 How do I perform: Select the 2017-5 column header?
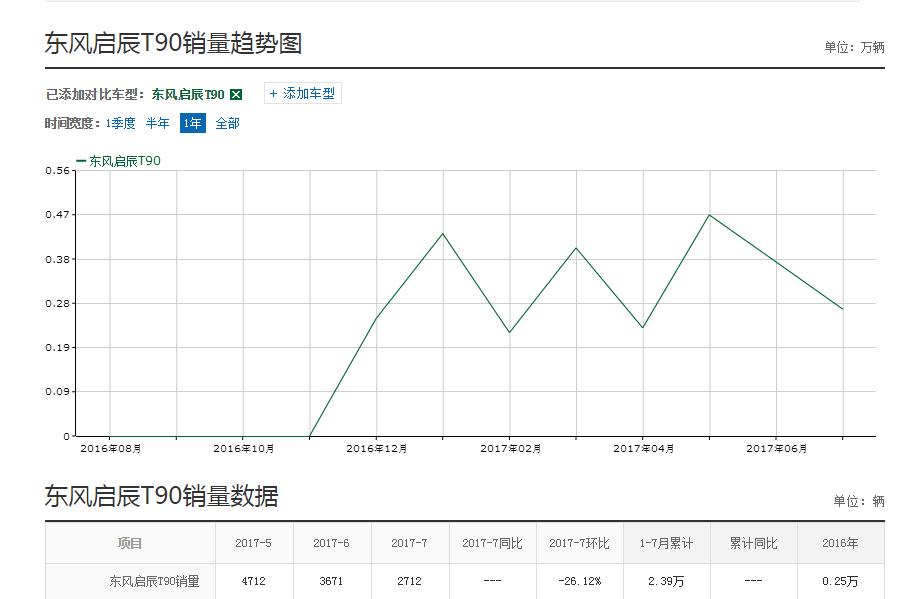point(254,542)
